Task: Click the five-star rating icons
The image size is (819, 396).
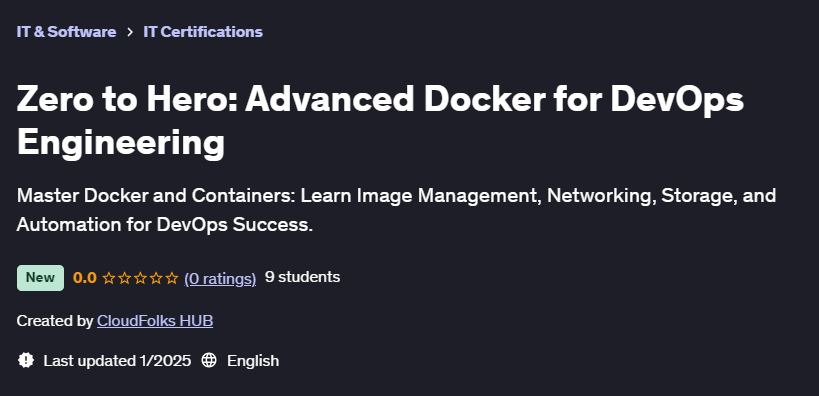Action: point(140,278)
